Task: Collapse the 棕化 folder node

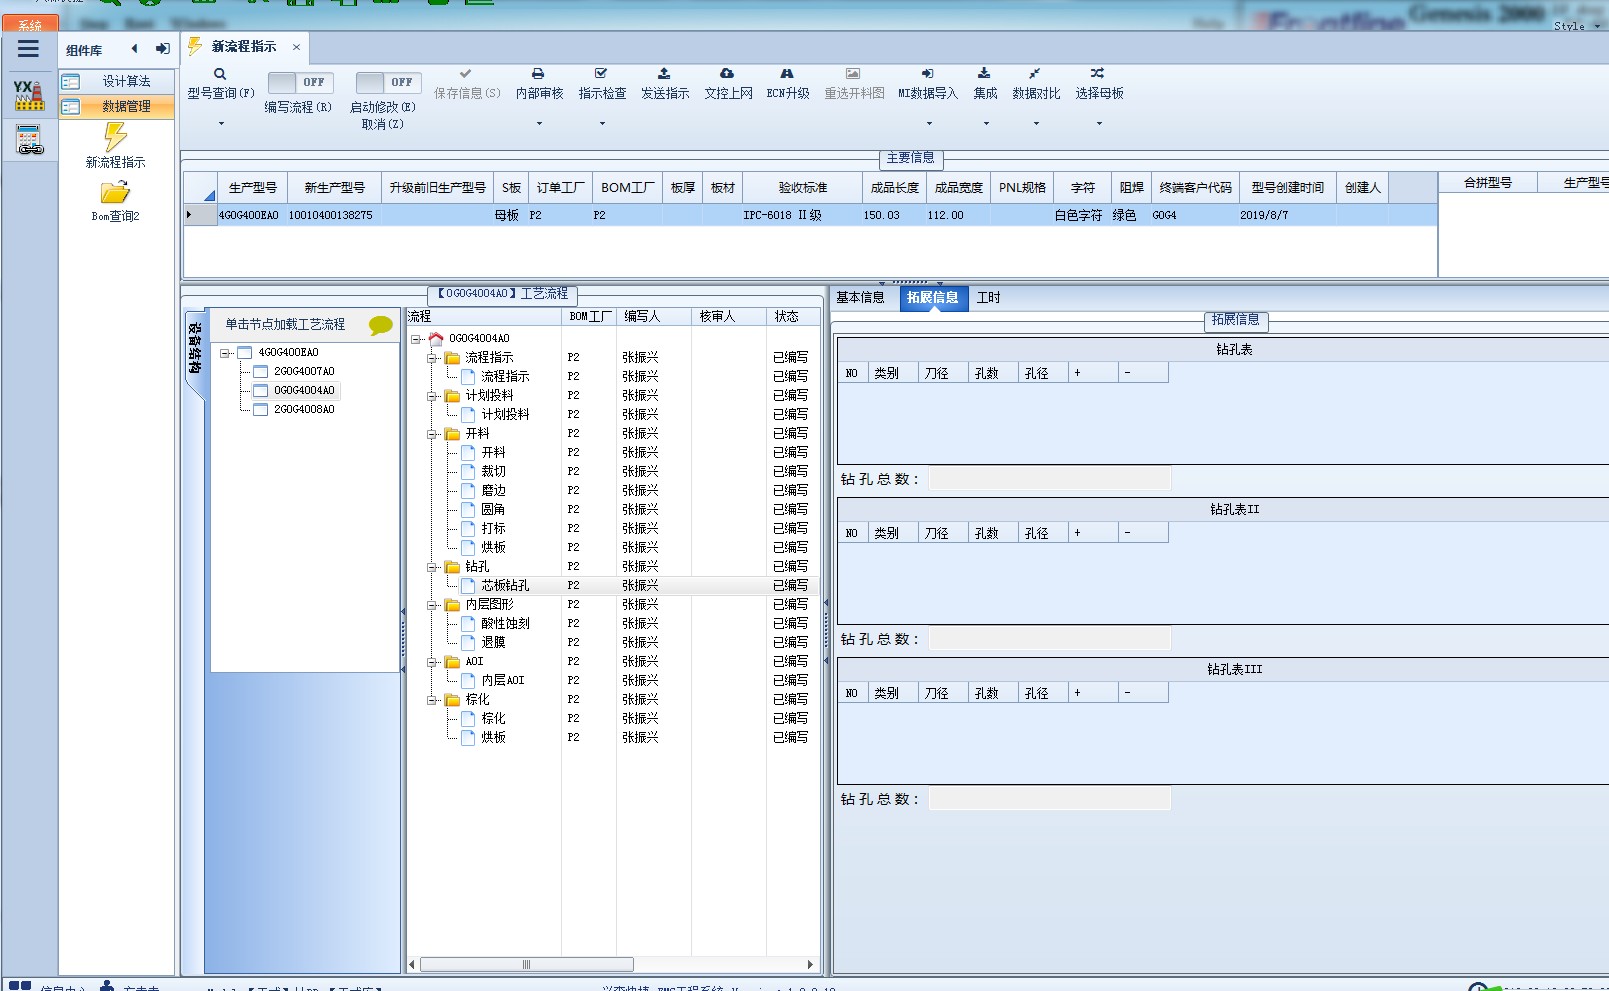Action: (x=432, y=700)
